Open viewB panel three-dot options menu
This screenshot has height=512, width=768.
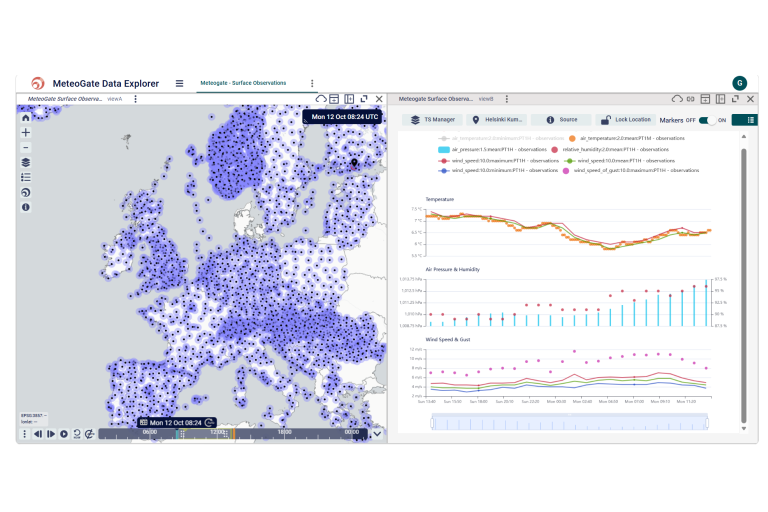506,99
